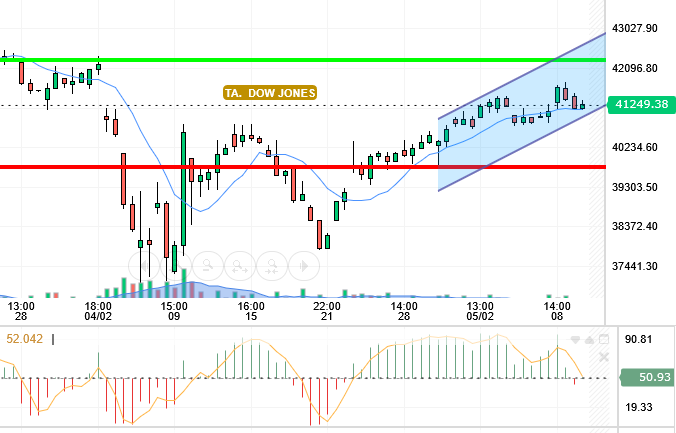Click the 13:00 28 time axis label
Screen dimensions: 676x433
(x=21, y=311)
